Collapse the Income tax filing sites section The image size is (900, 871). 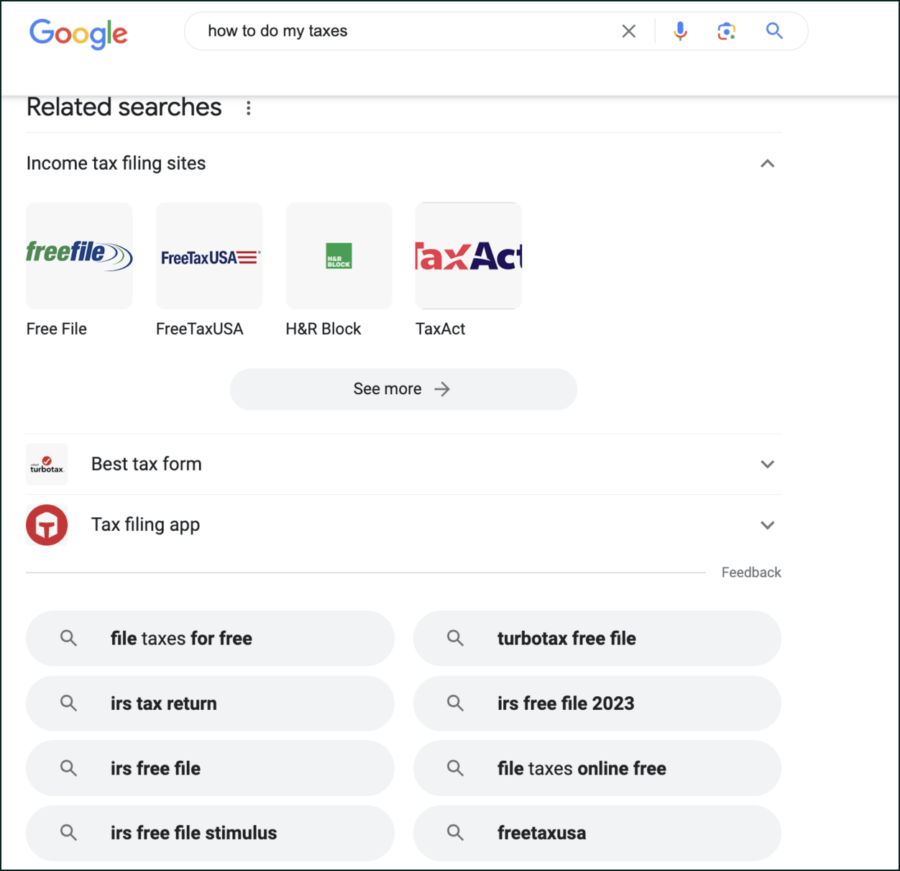coord(767,162)
